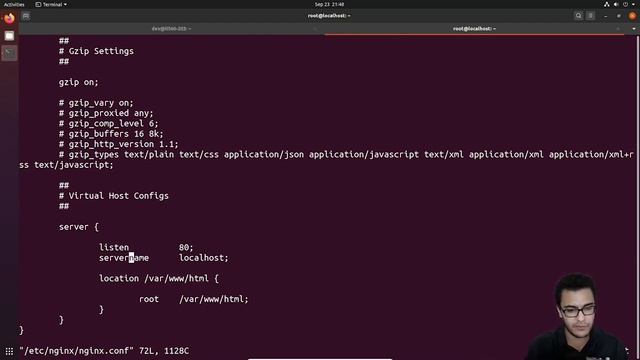The image size is (640, 360).
Task: Click the 'listen' directive
Action: click(114, 247)
